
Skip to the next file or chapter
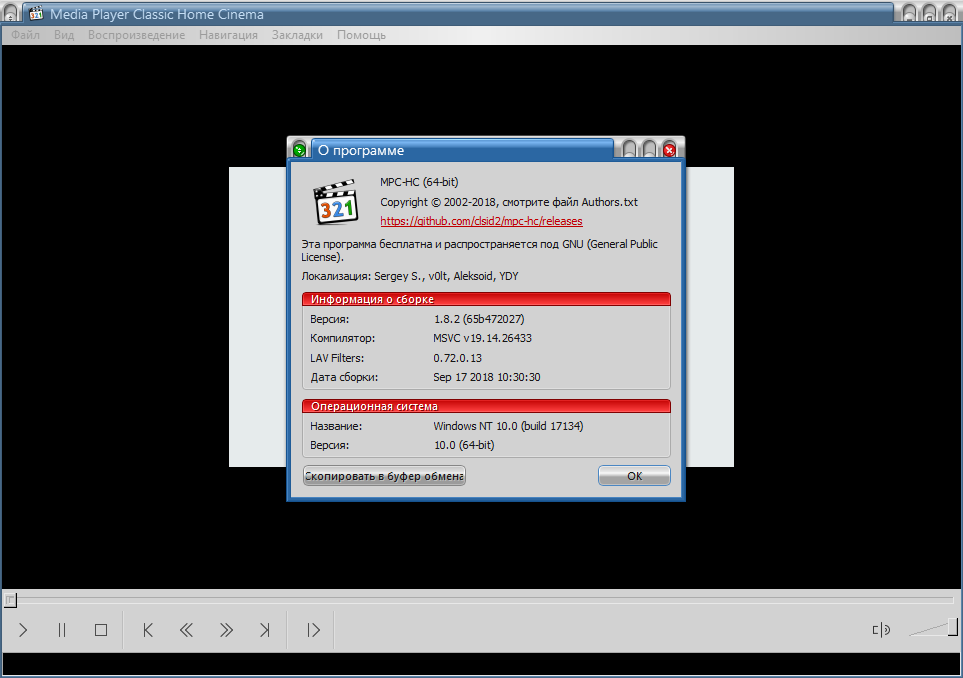265,629
